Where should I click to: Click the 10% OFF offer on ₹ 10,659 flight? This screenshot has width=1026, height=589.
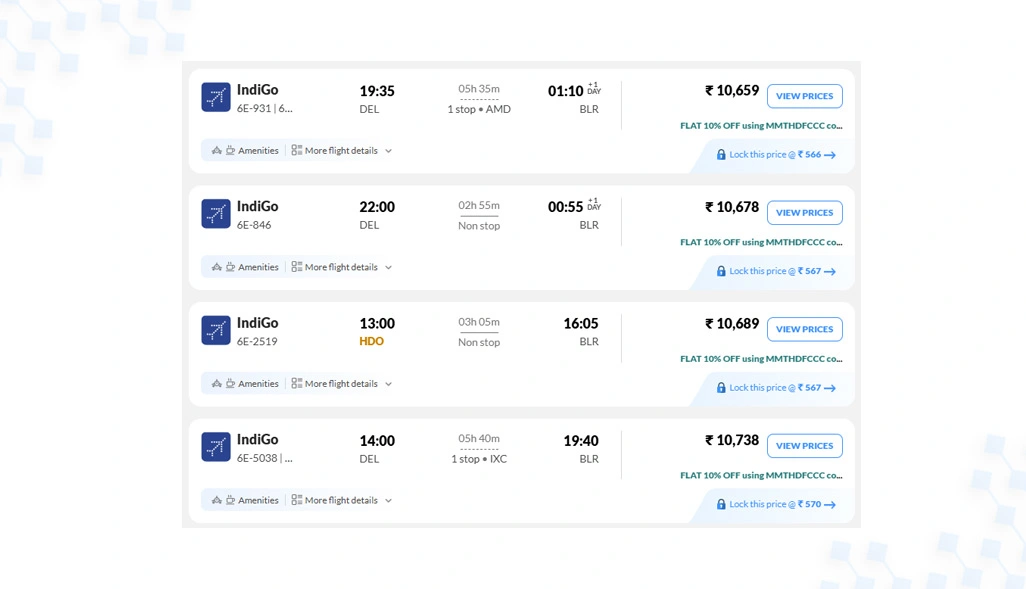tap(761, 126)
